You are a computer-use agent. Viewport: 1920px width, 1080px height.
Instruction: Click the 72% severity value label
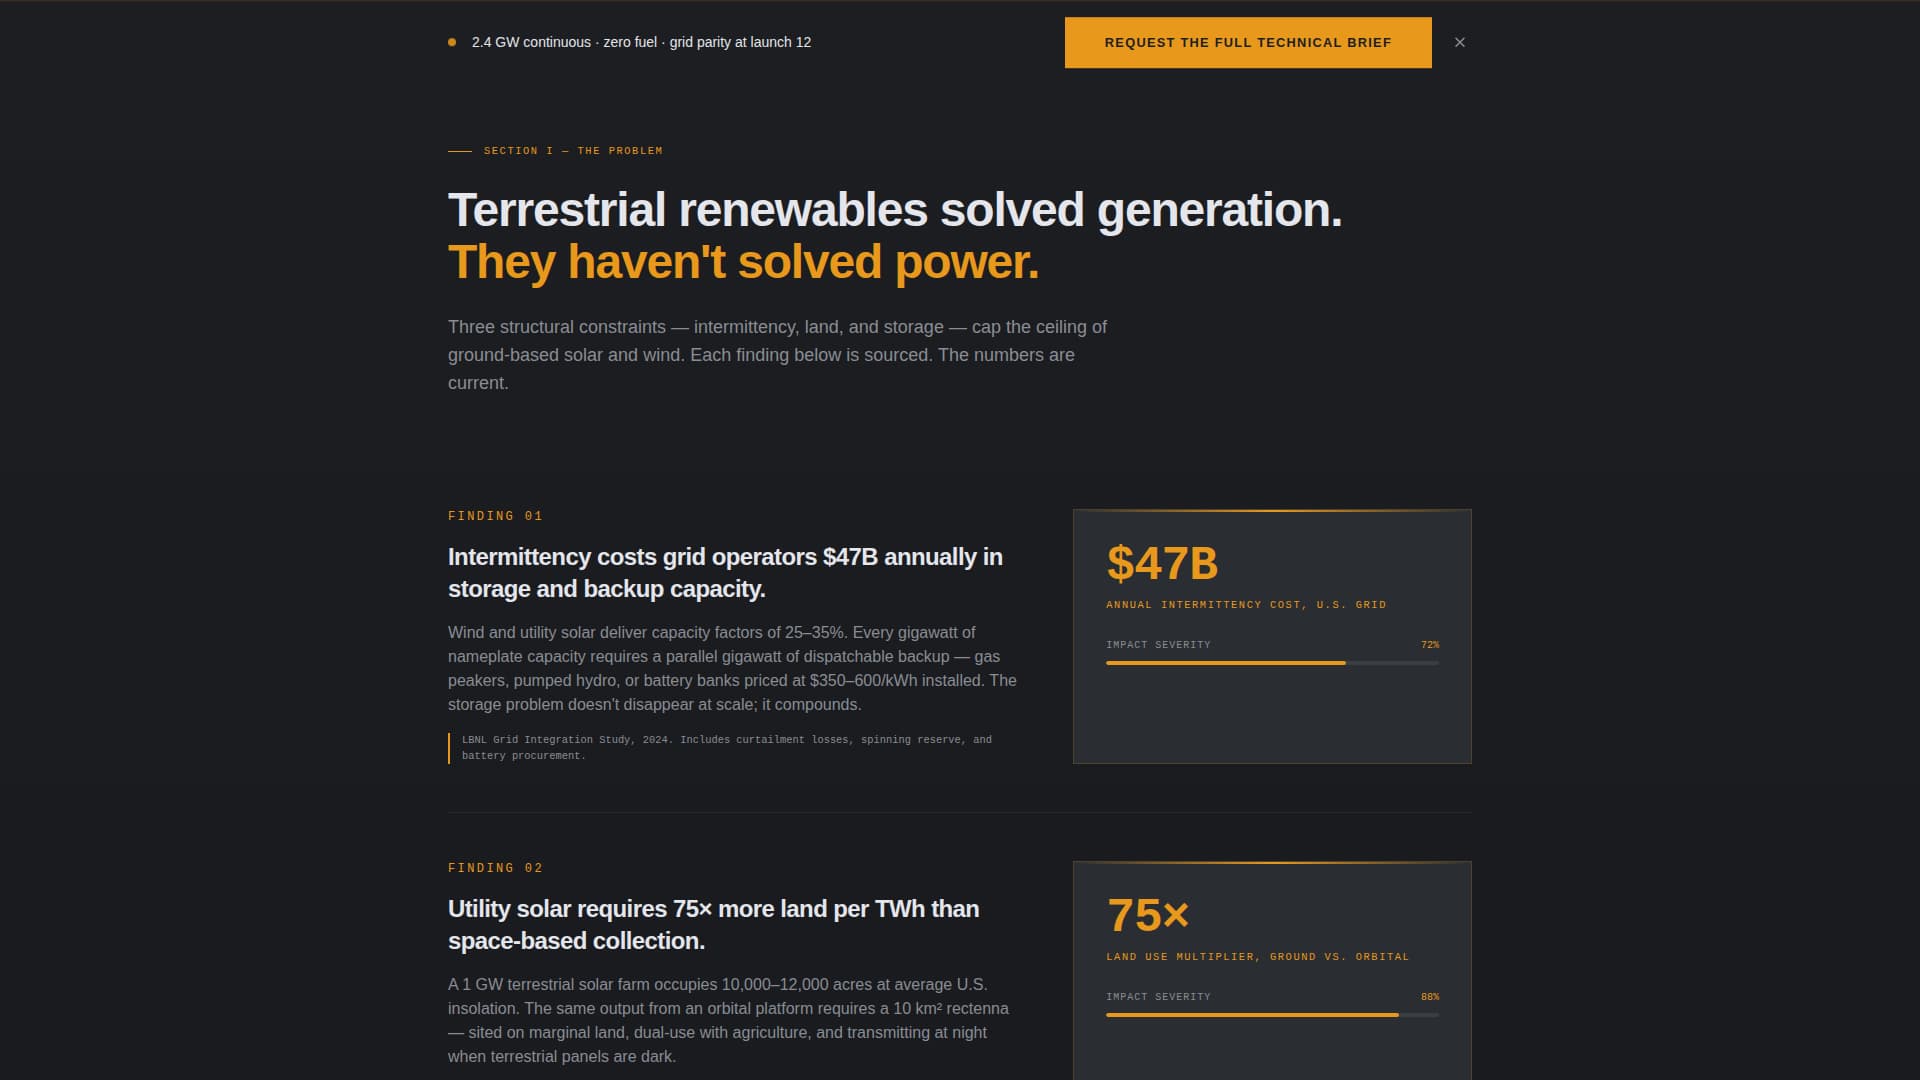coord(1430,645)
